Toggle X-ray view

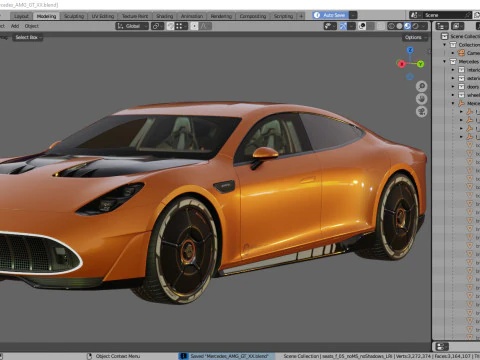click(381, 26)
